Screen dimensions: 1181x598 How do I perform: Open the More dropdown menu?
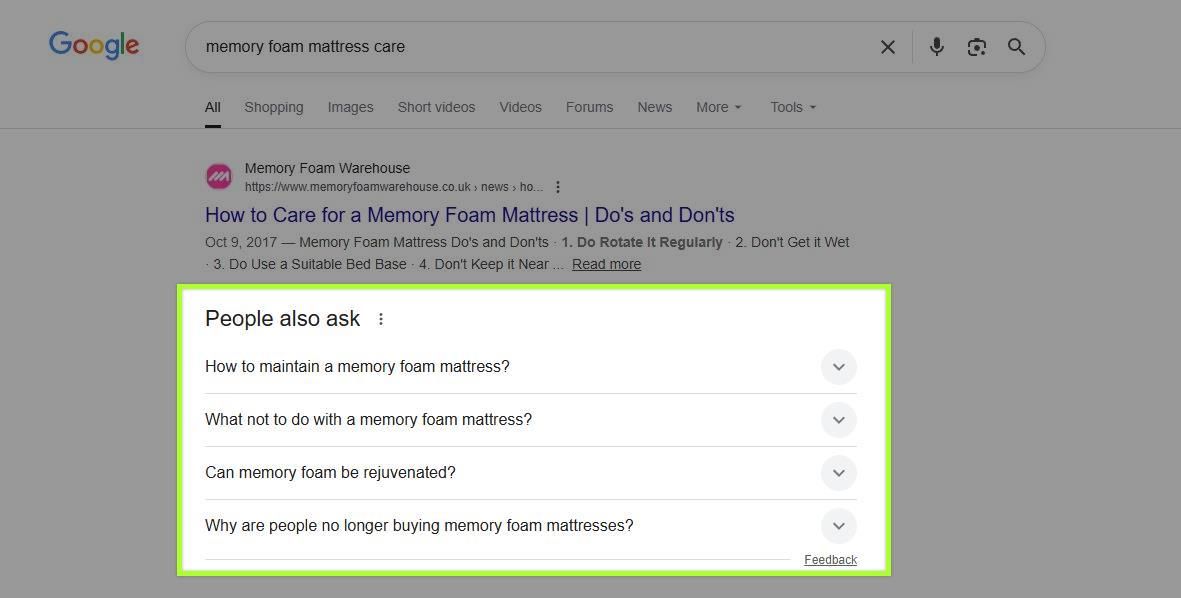click(x=718, y=107)
